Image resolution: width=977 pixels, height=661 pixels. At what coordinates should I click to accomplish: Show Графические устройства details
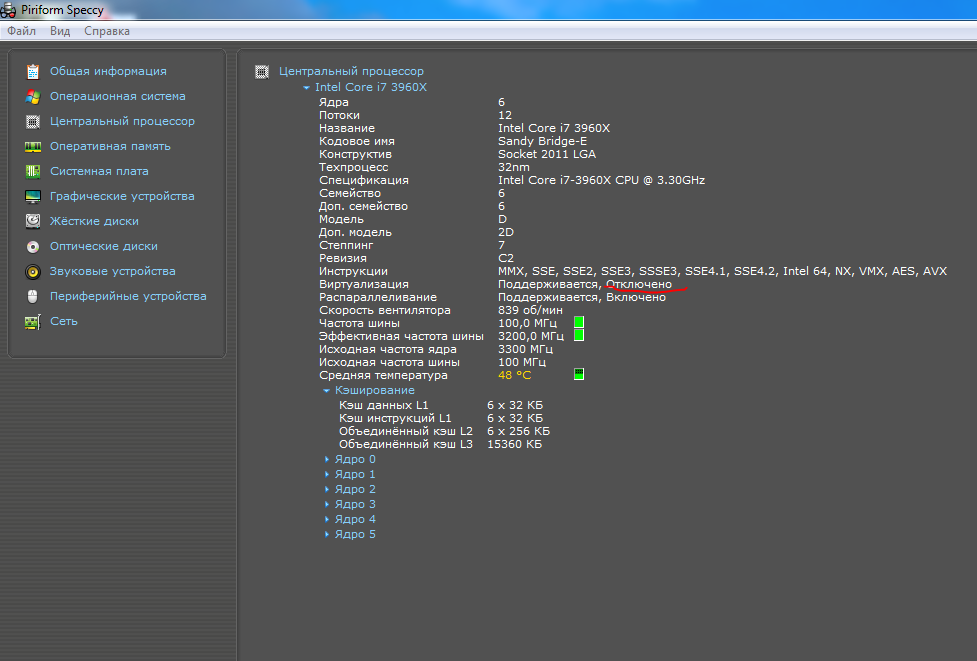click(x=122, y=196)
